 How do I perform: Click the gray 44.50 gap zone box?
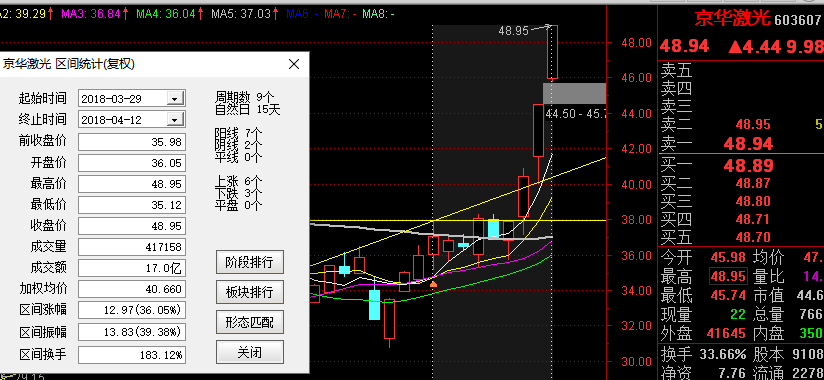pyautogui.click(x=574, y=94)
